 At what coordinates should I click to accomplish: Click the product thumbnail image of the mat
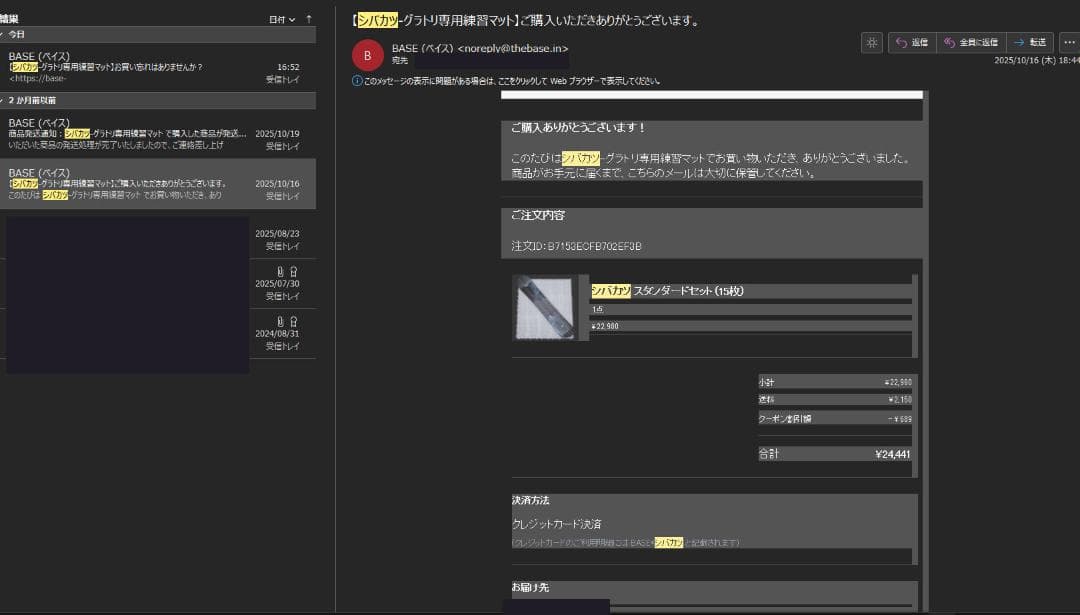[x=545, y=307]
